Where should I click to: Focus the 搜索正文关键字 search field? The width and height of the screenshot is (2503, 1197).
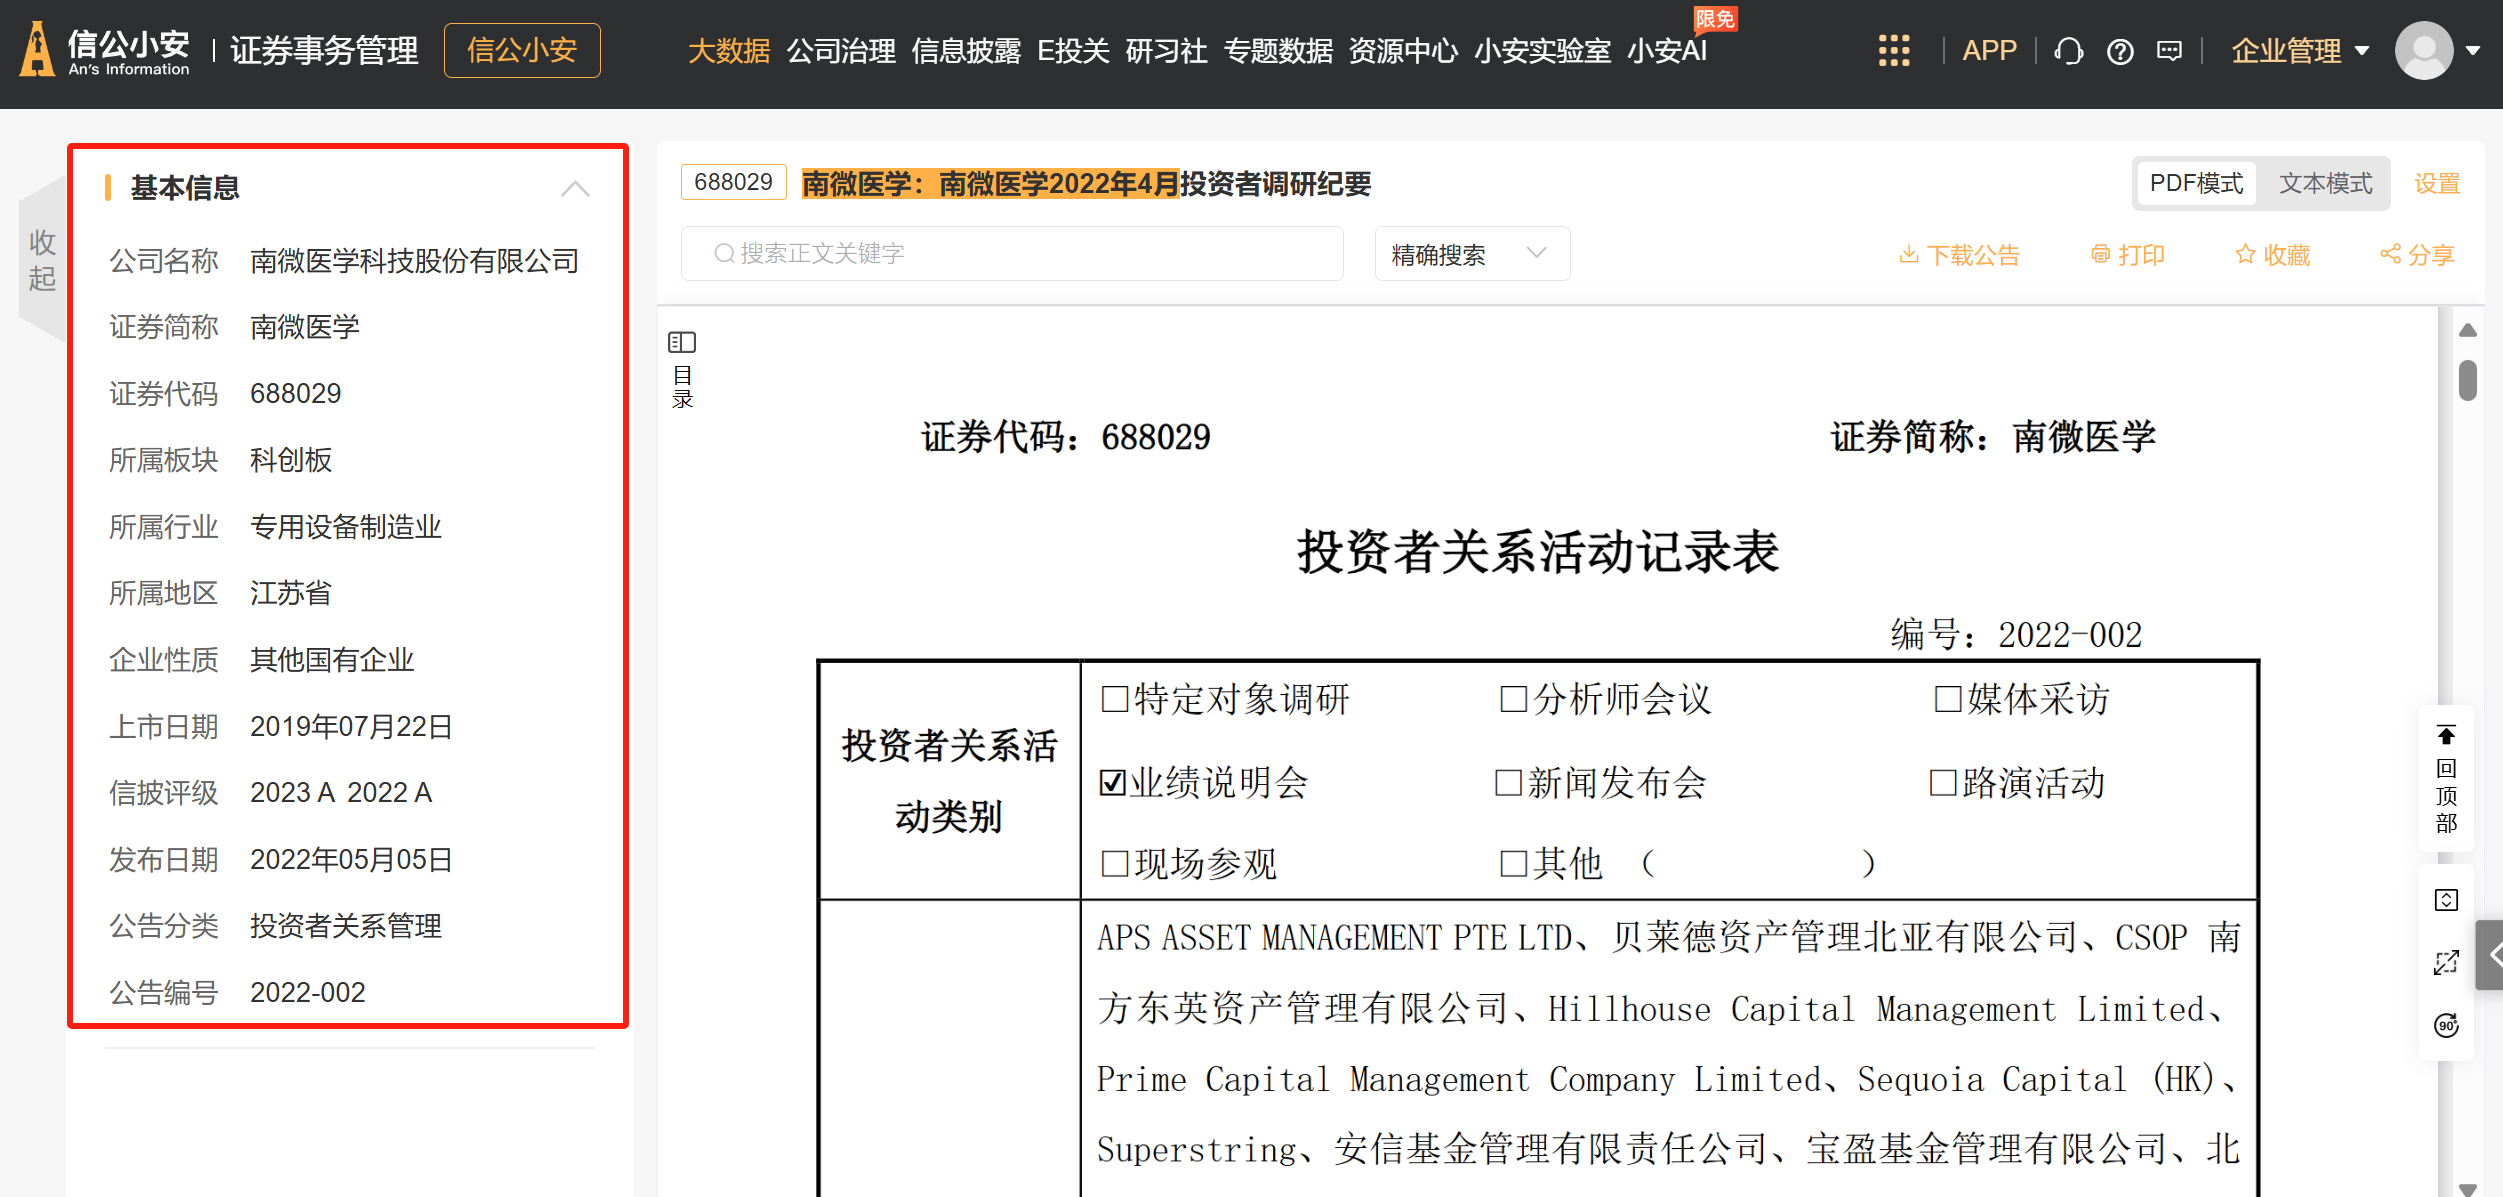(x=1012, y=254)
